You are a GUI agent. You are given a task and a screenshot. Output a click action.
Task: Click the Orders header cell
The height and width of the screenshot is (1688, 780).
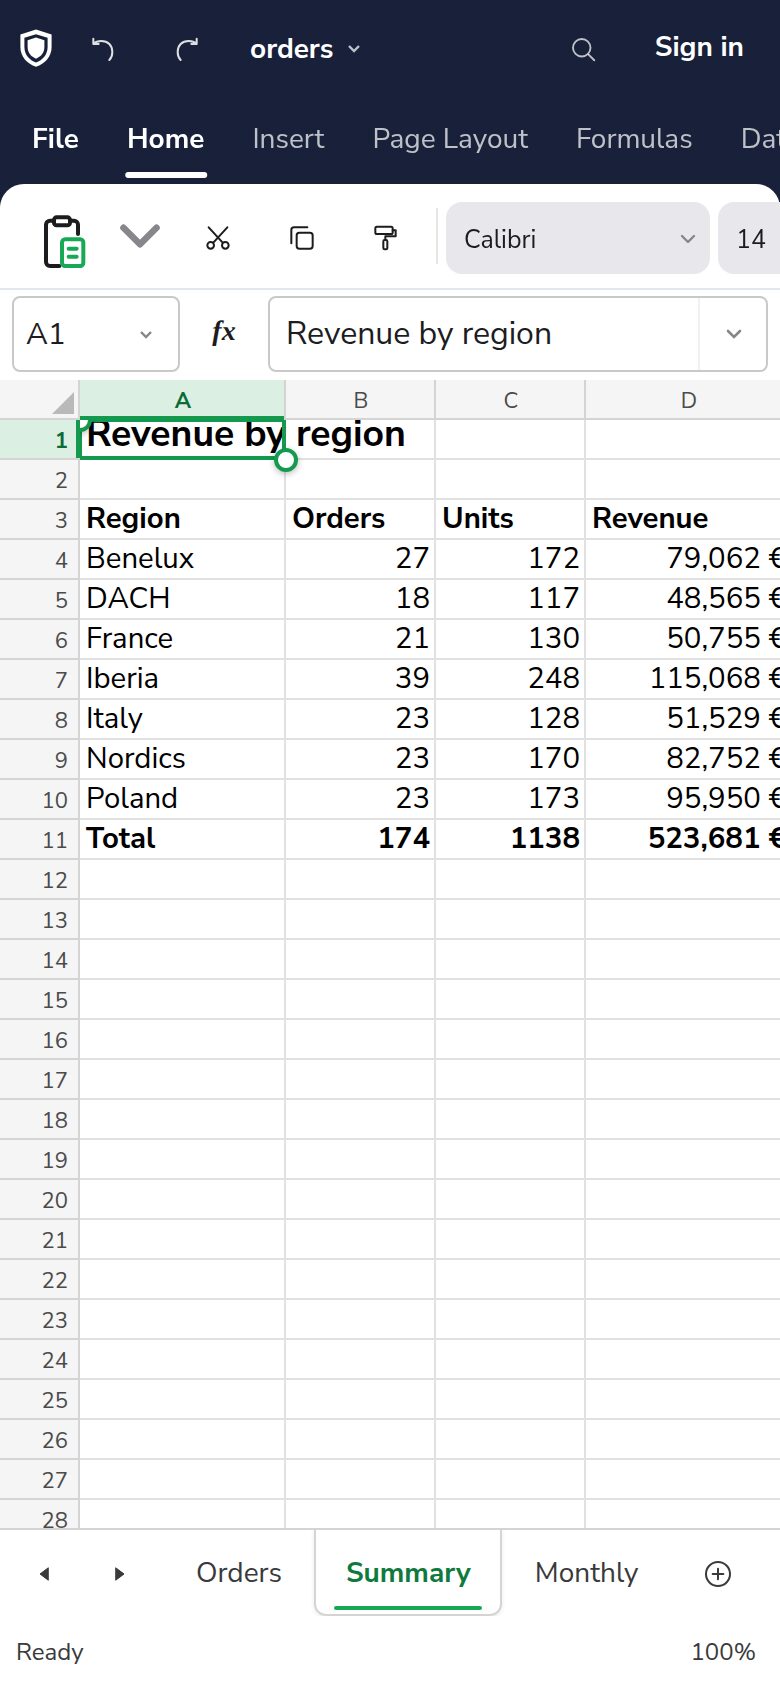(x=360, y=519)
